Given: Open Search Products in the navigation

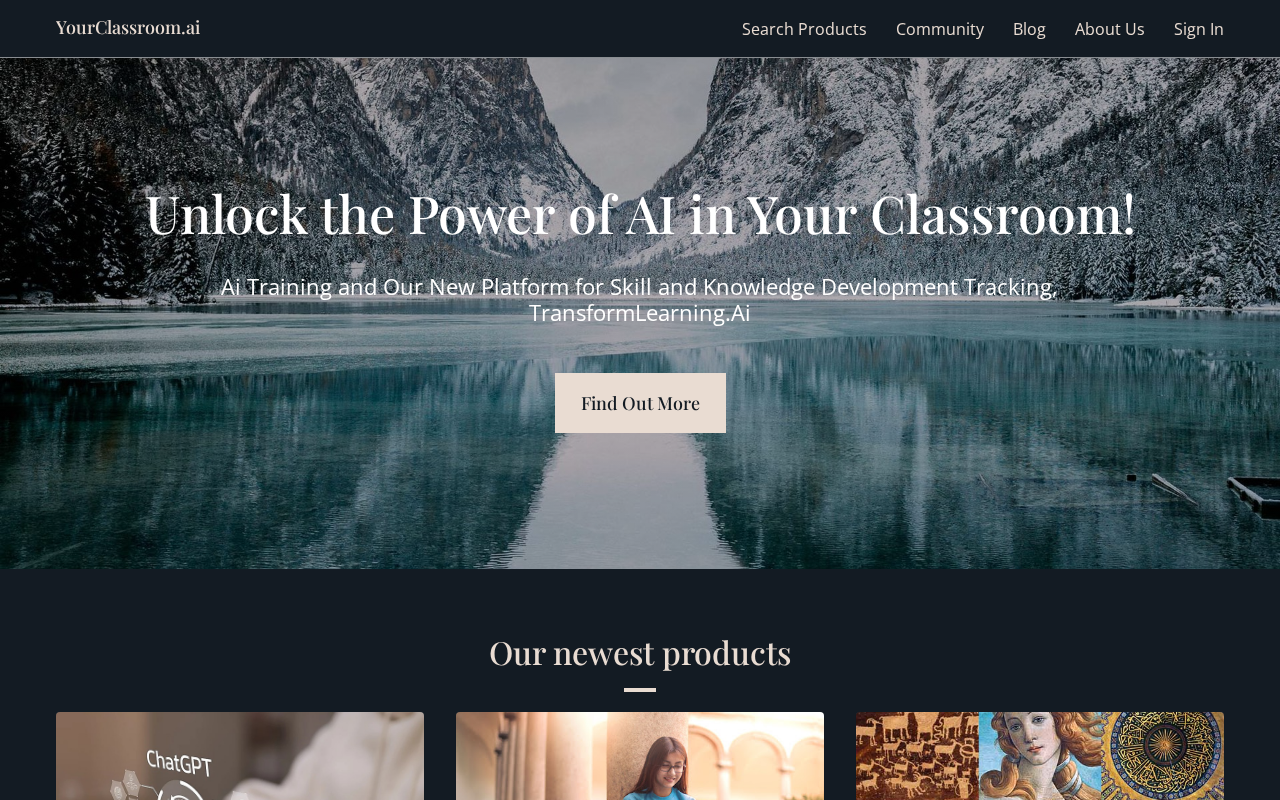Looking at the screenshot, I should pyautogui.click(x=804, y=29).
